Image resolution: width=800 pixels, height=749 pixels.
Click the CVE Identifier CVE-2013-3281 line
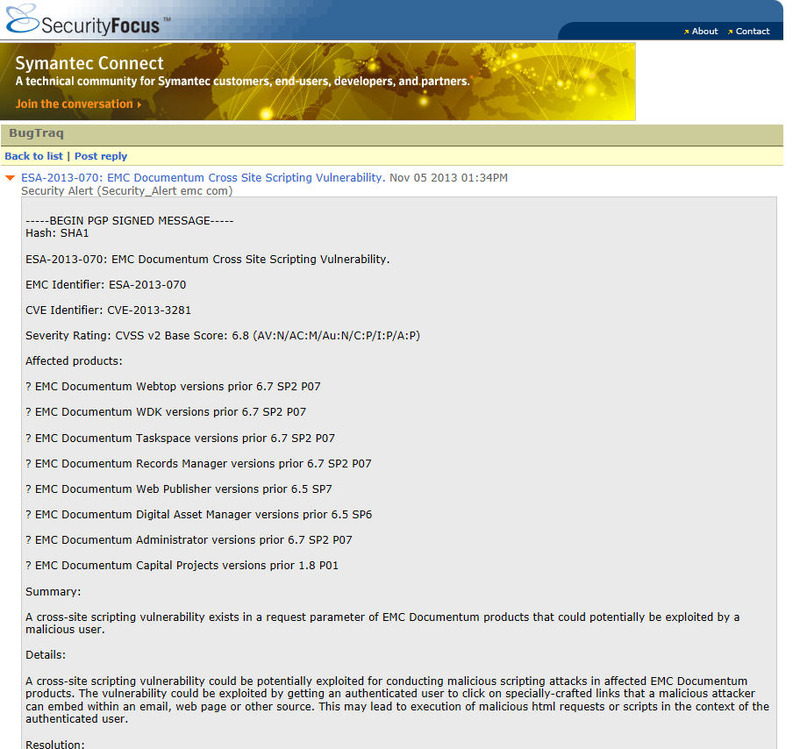coord(108,310)
